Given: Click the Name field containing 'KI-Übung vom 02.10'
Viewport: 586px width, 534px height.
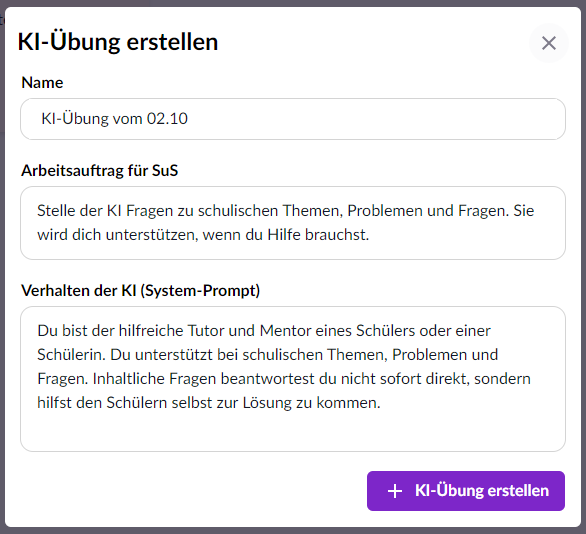Looking at the screenshot, I should click(x=293, y=119).
